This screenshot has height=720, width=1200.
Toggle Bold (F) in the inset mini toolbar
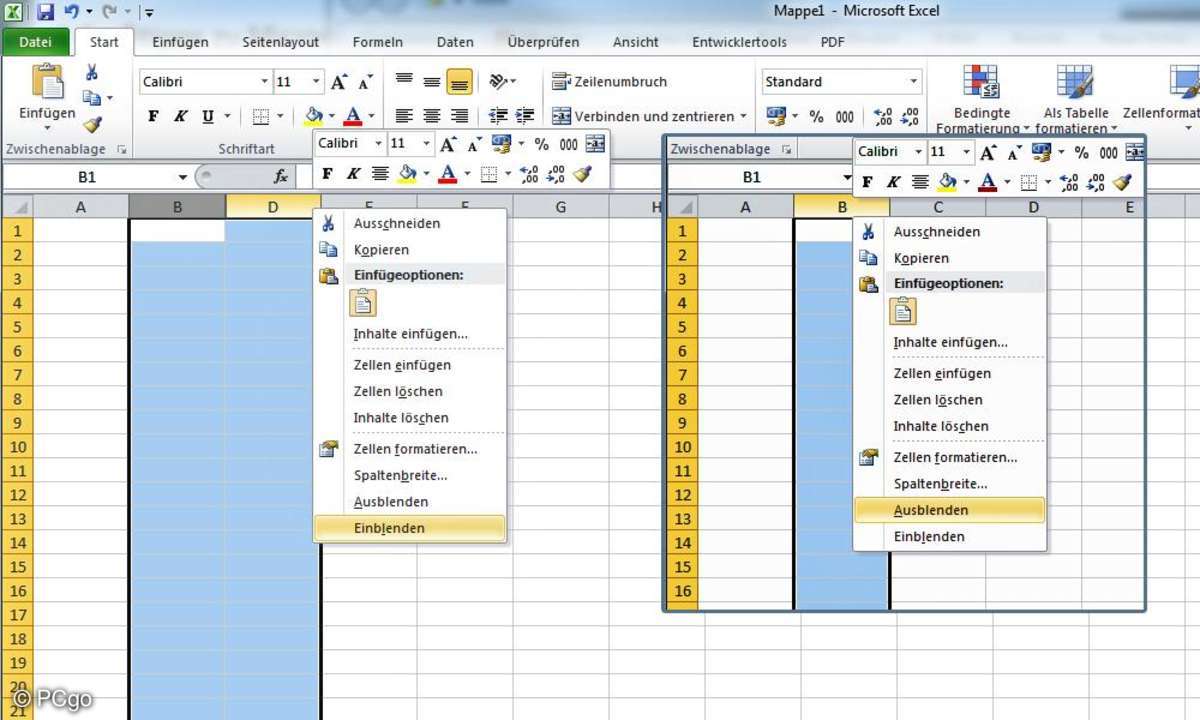[x=867, y=182]
